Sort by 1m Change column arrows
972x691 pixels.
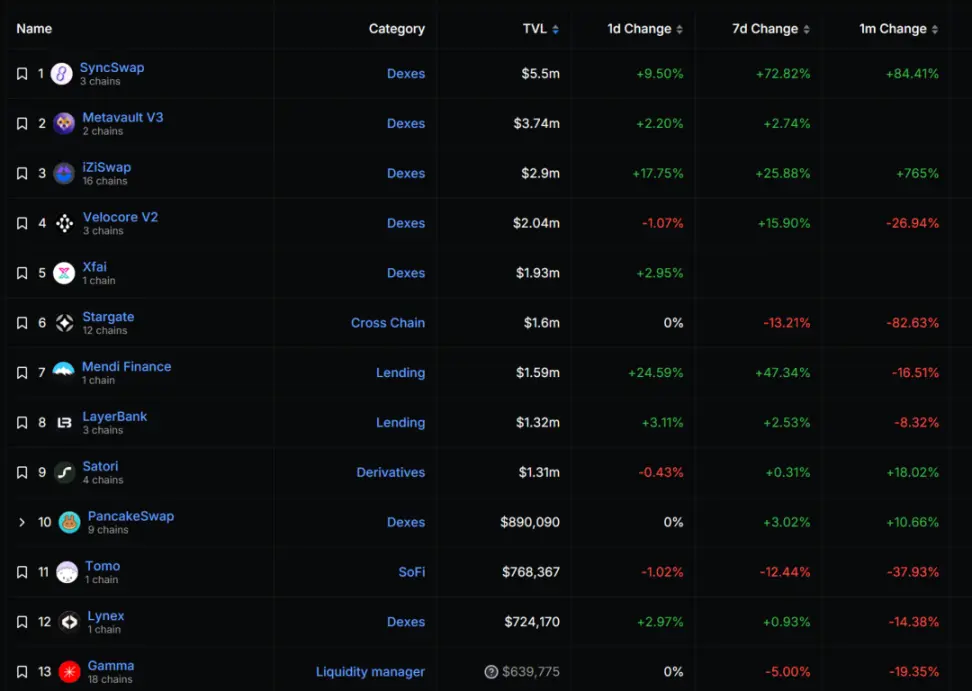pyautogui.click(x=935, y=29)
